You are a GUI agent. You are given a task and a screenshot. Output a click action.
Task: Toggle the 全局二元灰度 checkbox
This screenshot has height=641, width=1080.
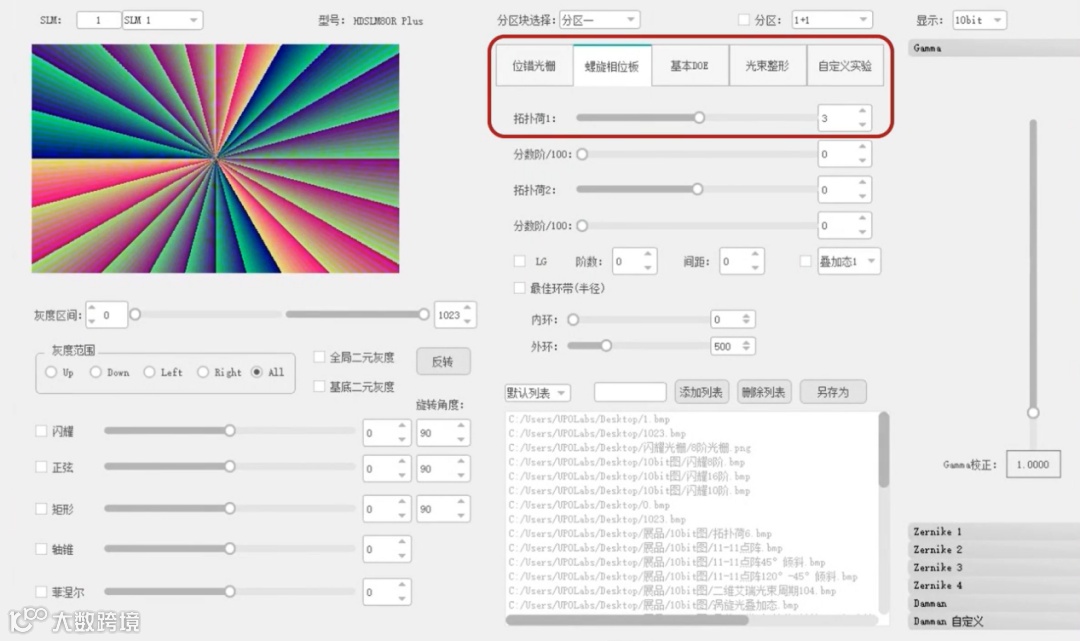coord(319,357)
